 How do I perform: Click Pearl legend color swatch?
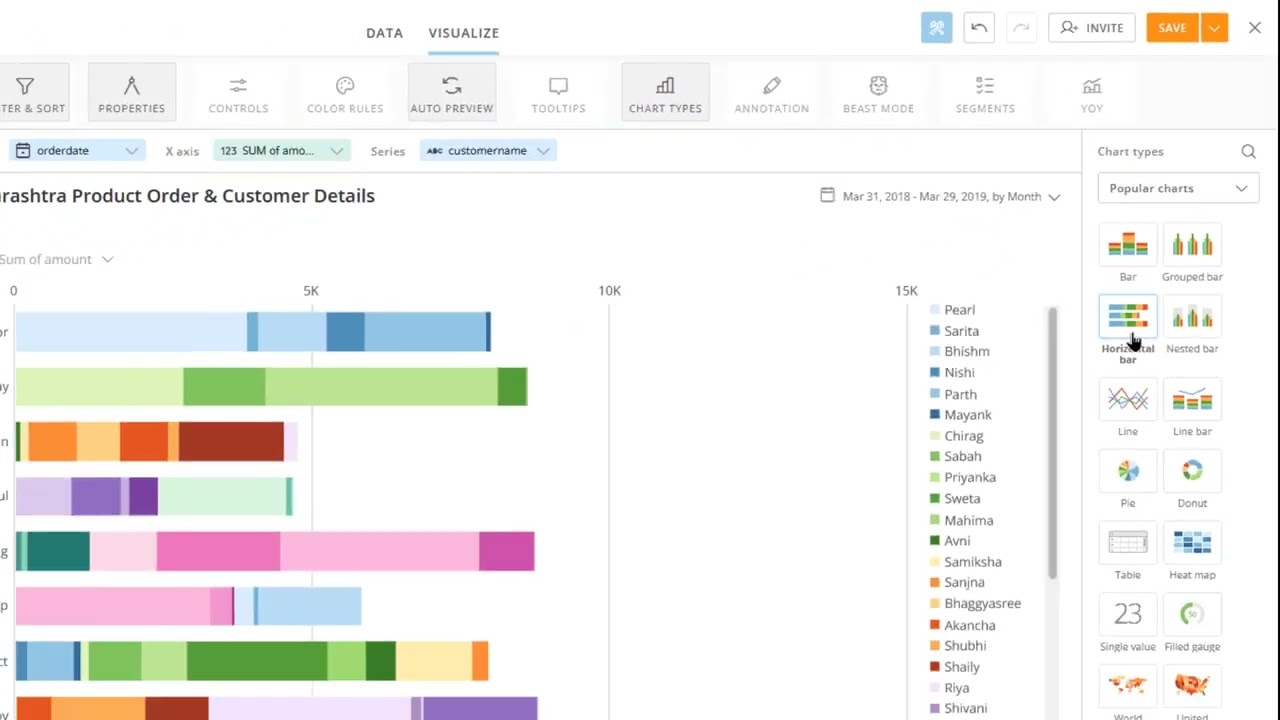(x=935, y=310)
